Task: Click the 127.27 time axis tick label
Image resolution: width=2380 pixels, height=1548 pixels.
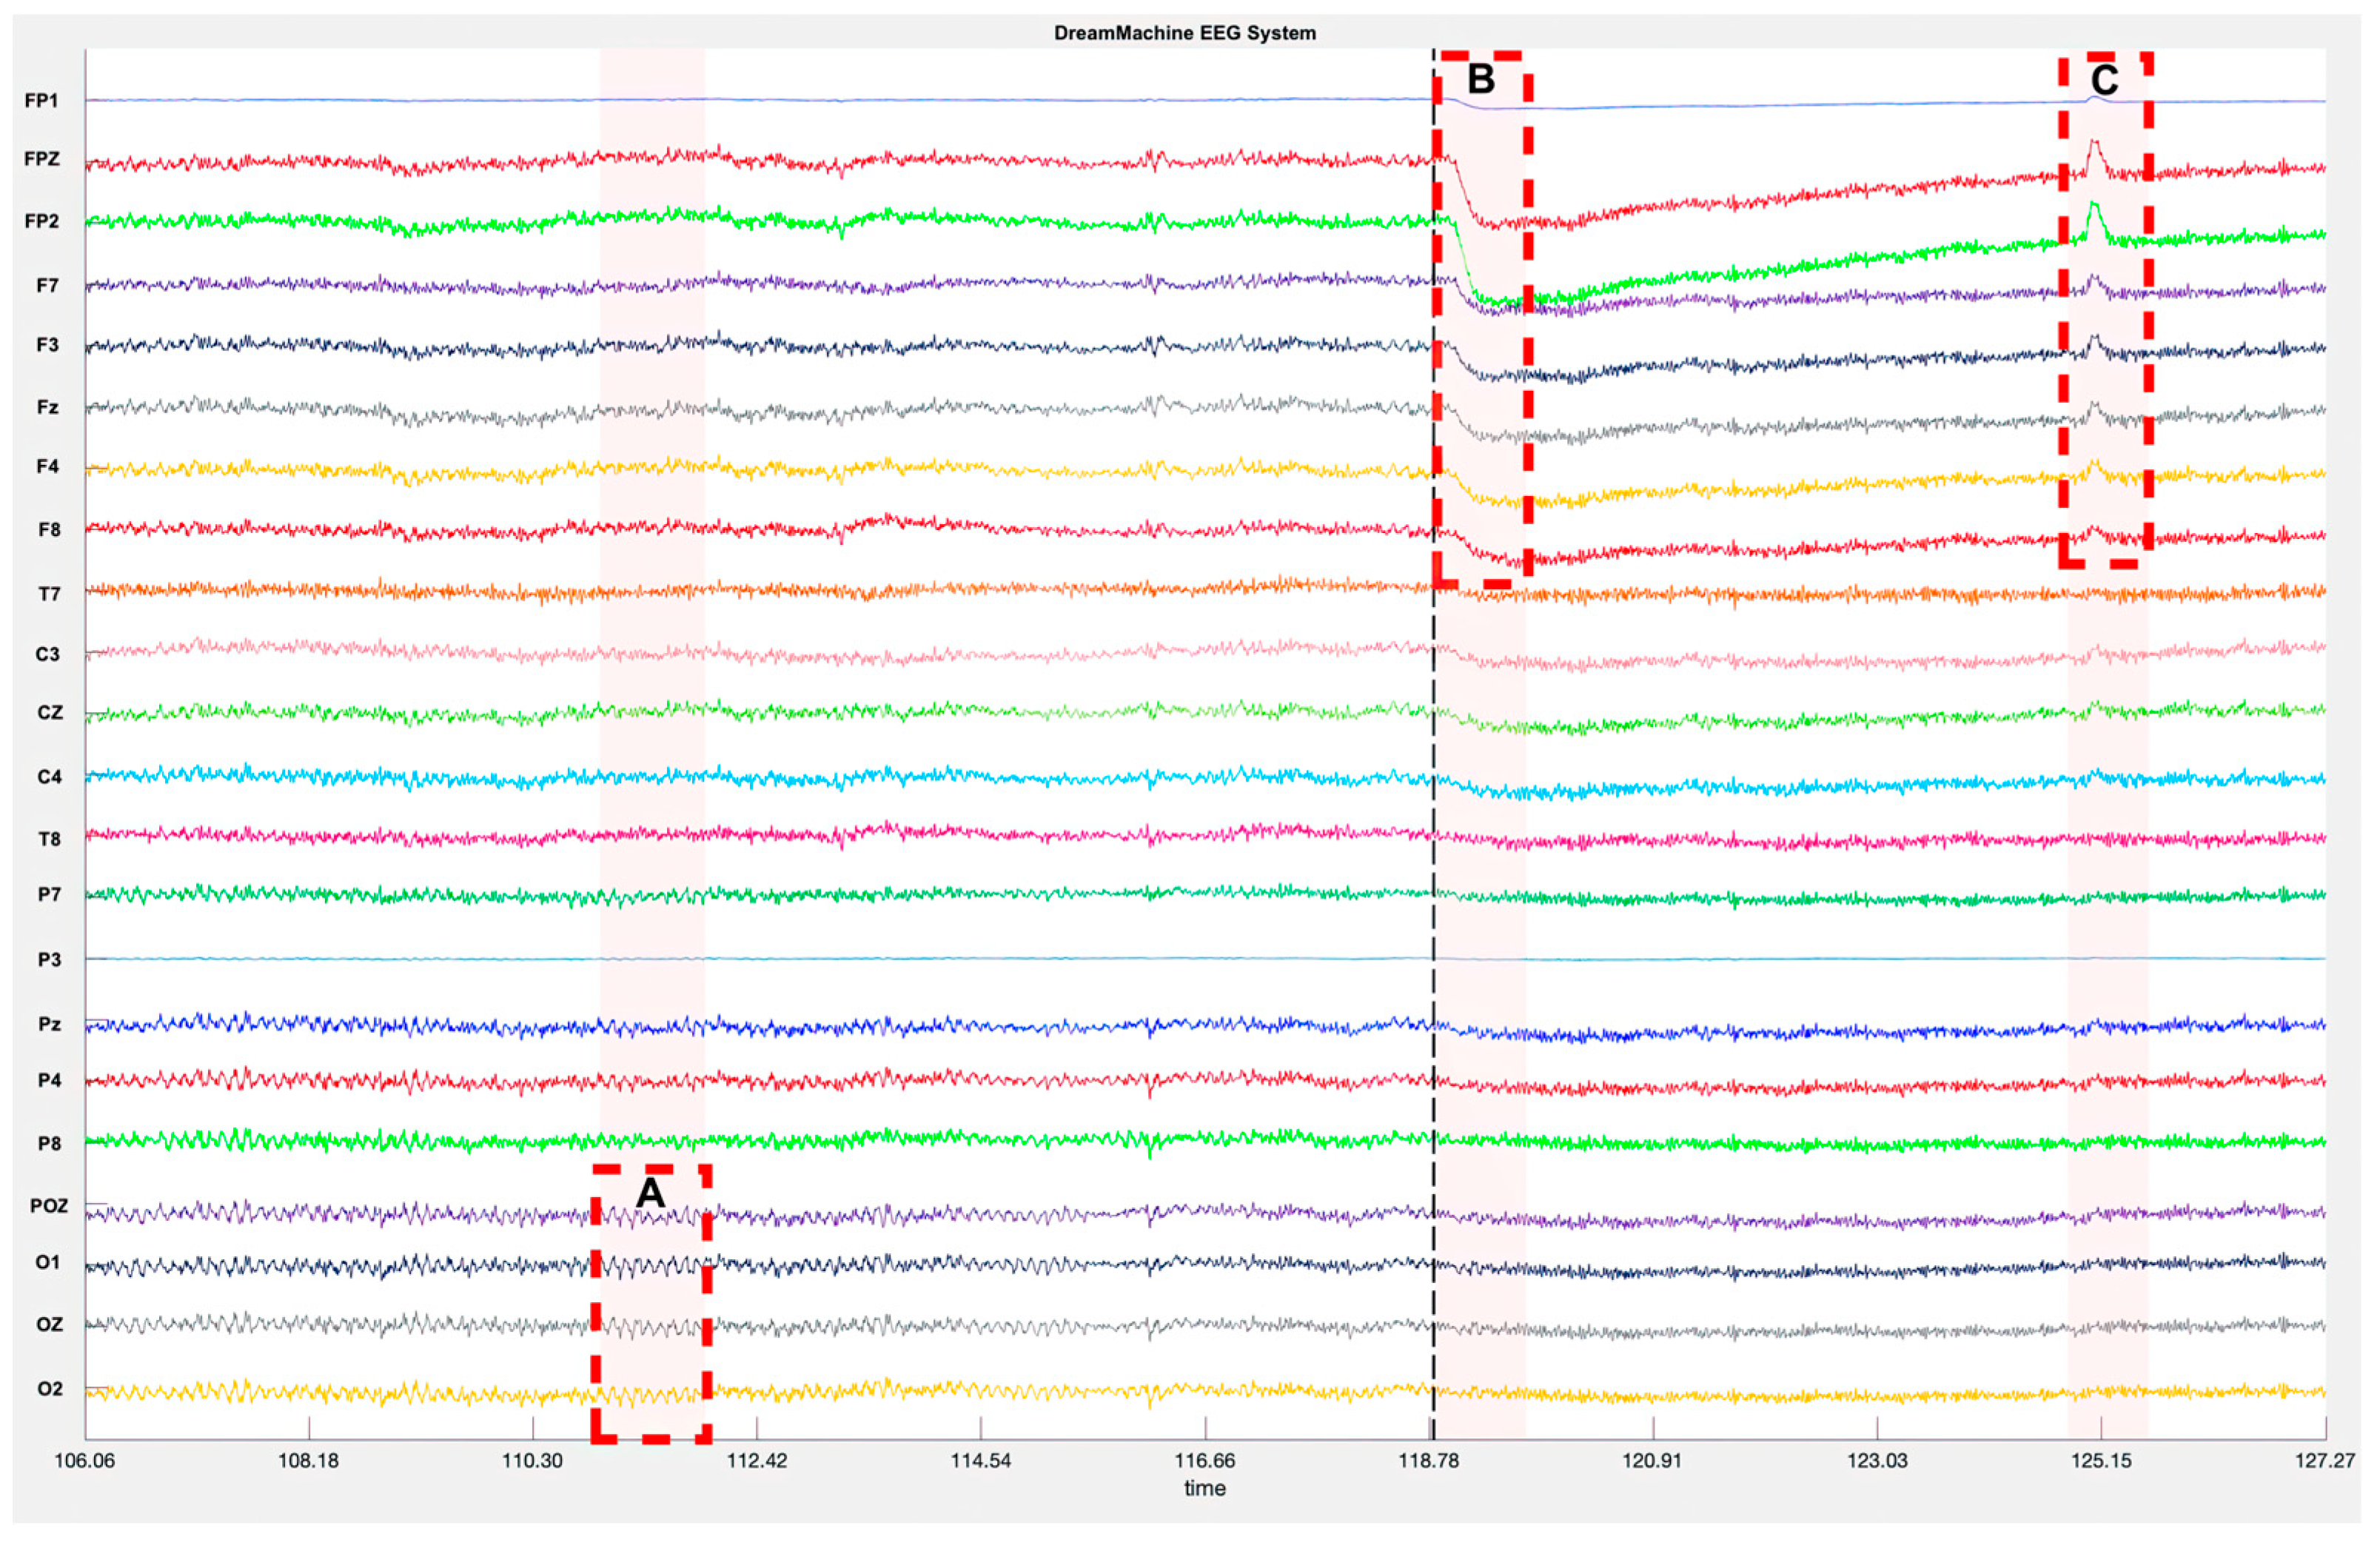Action: pos(2324,1461)
